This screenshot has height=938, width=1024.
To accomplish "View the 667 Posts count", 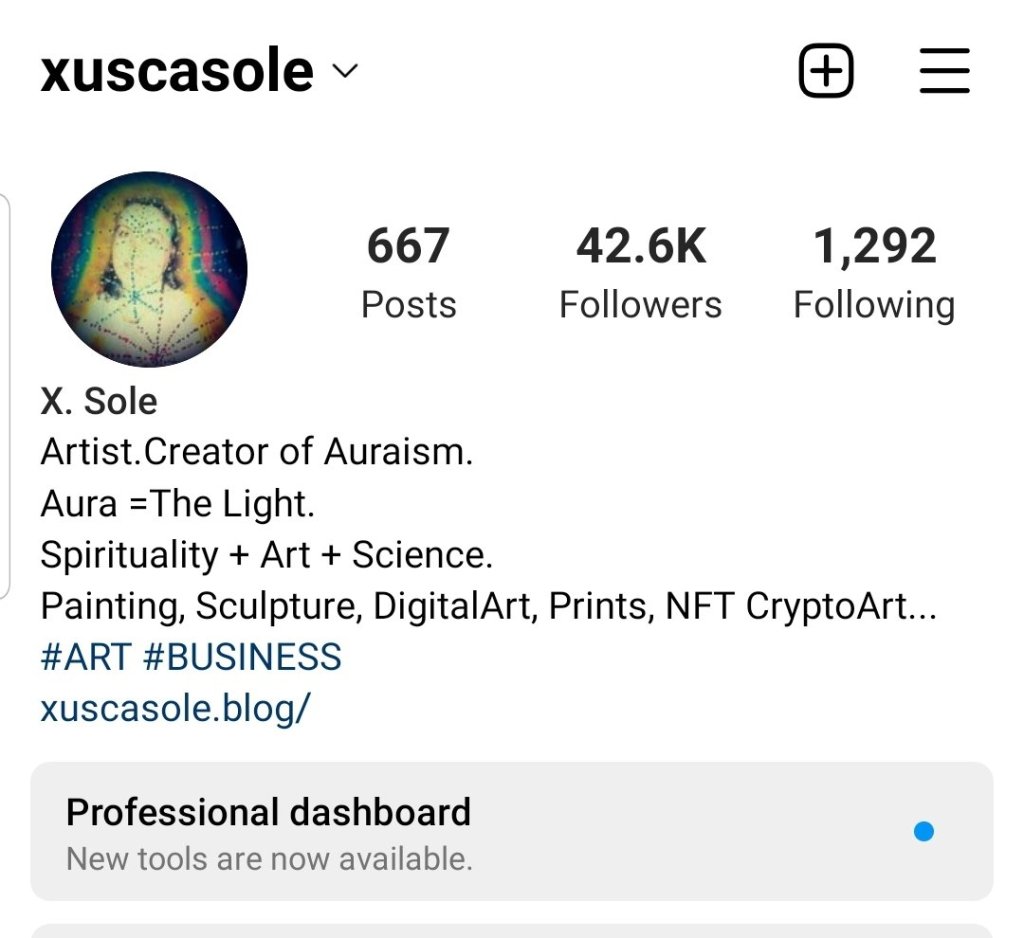I will 408,272.
